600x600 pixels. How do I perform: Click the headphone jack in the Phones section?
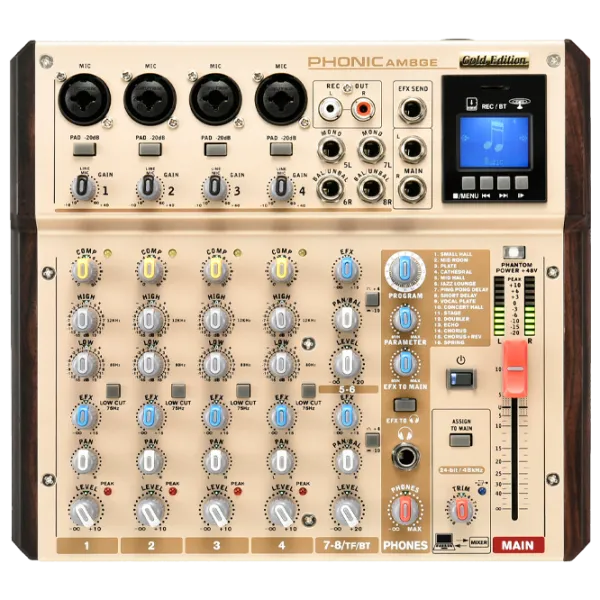[405, 457]
